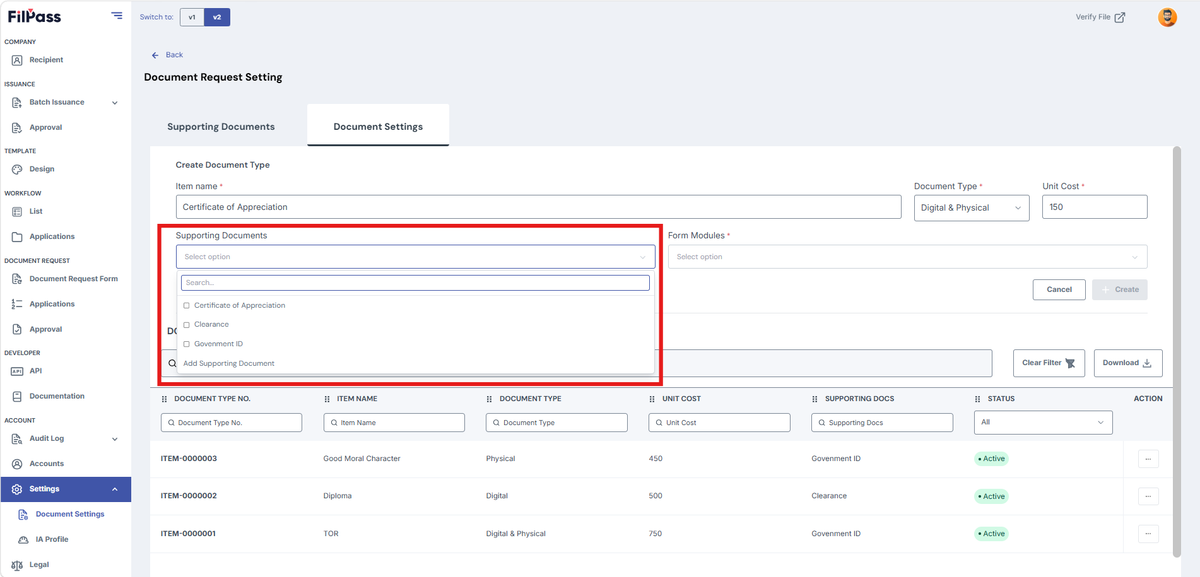Open the Document Type dropdown
Image resolution: width=1200 pixels, height=577 pixels.
pos(972,208)
